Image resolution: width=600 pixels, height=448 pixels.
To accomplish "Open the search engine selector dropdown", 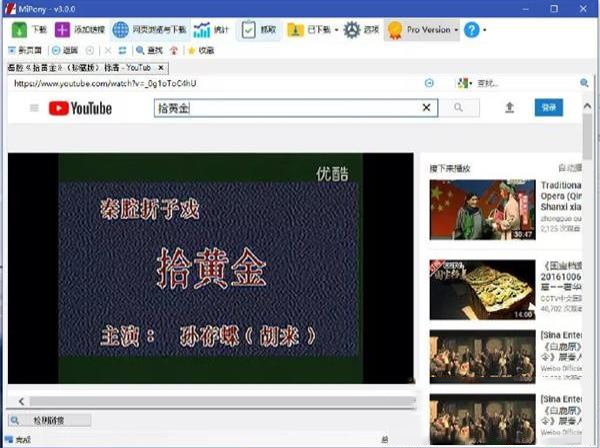I will click(x=465, y=83).
